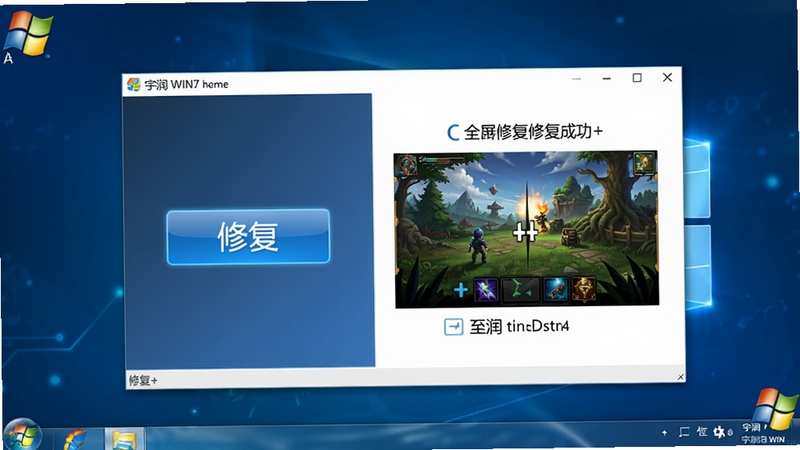Open the Windows Start orb
Screen dimensions: 800x450
pyautogui.click(x=21, y=435)
